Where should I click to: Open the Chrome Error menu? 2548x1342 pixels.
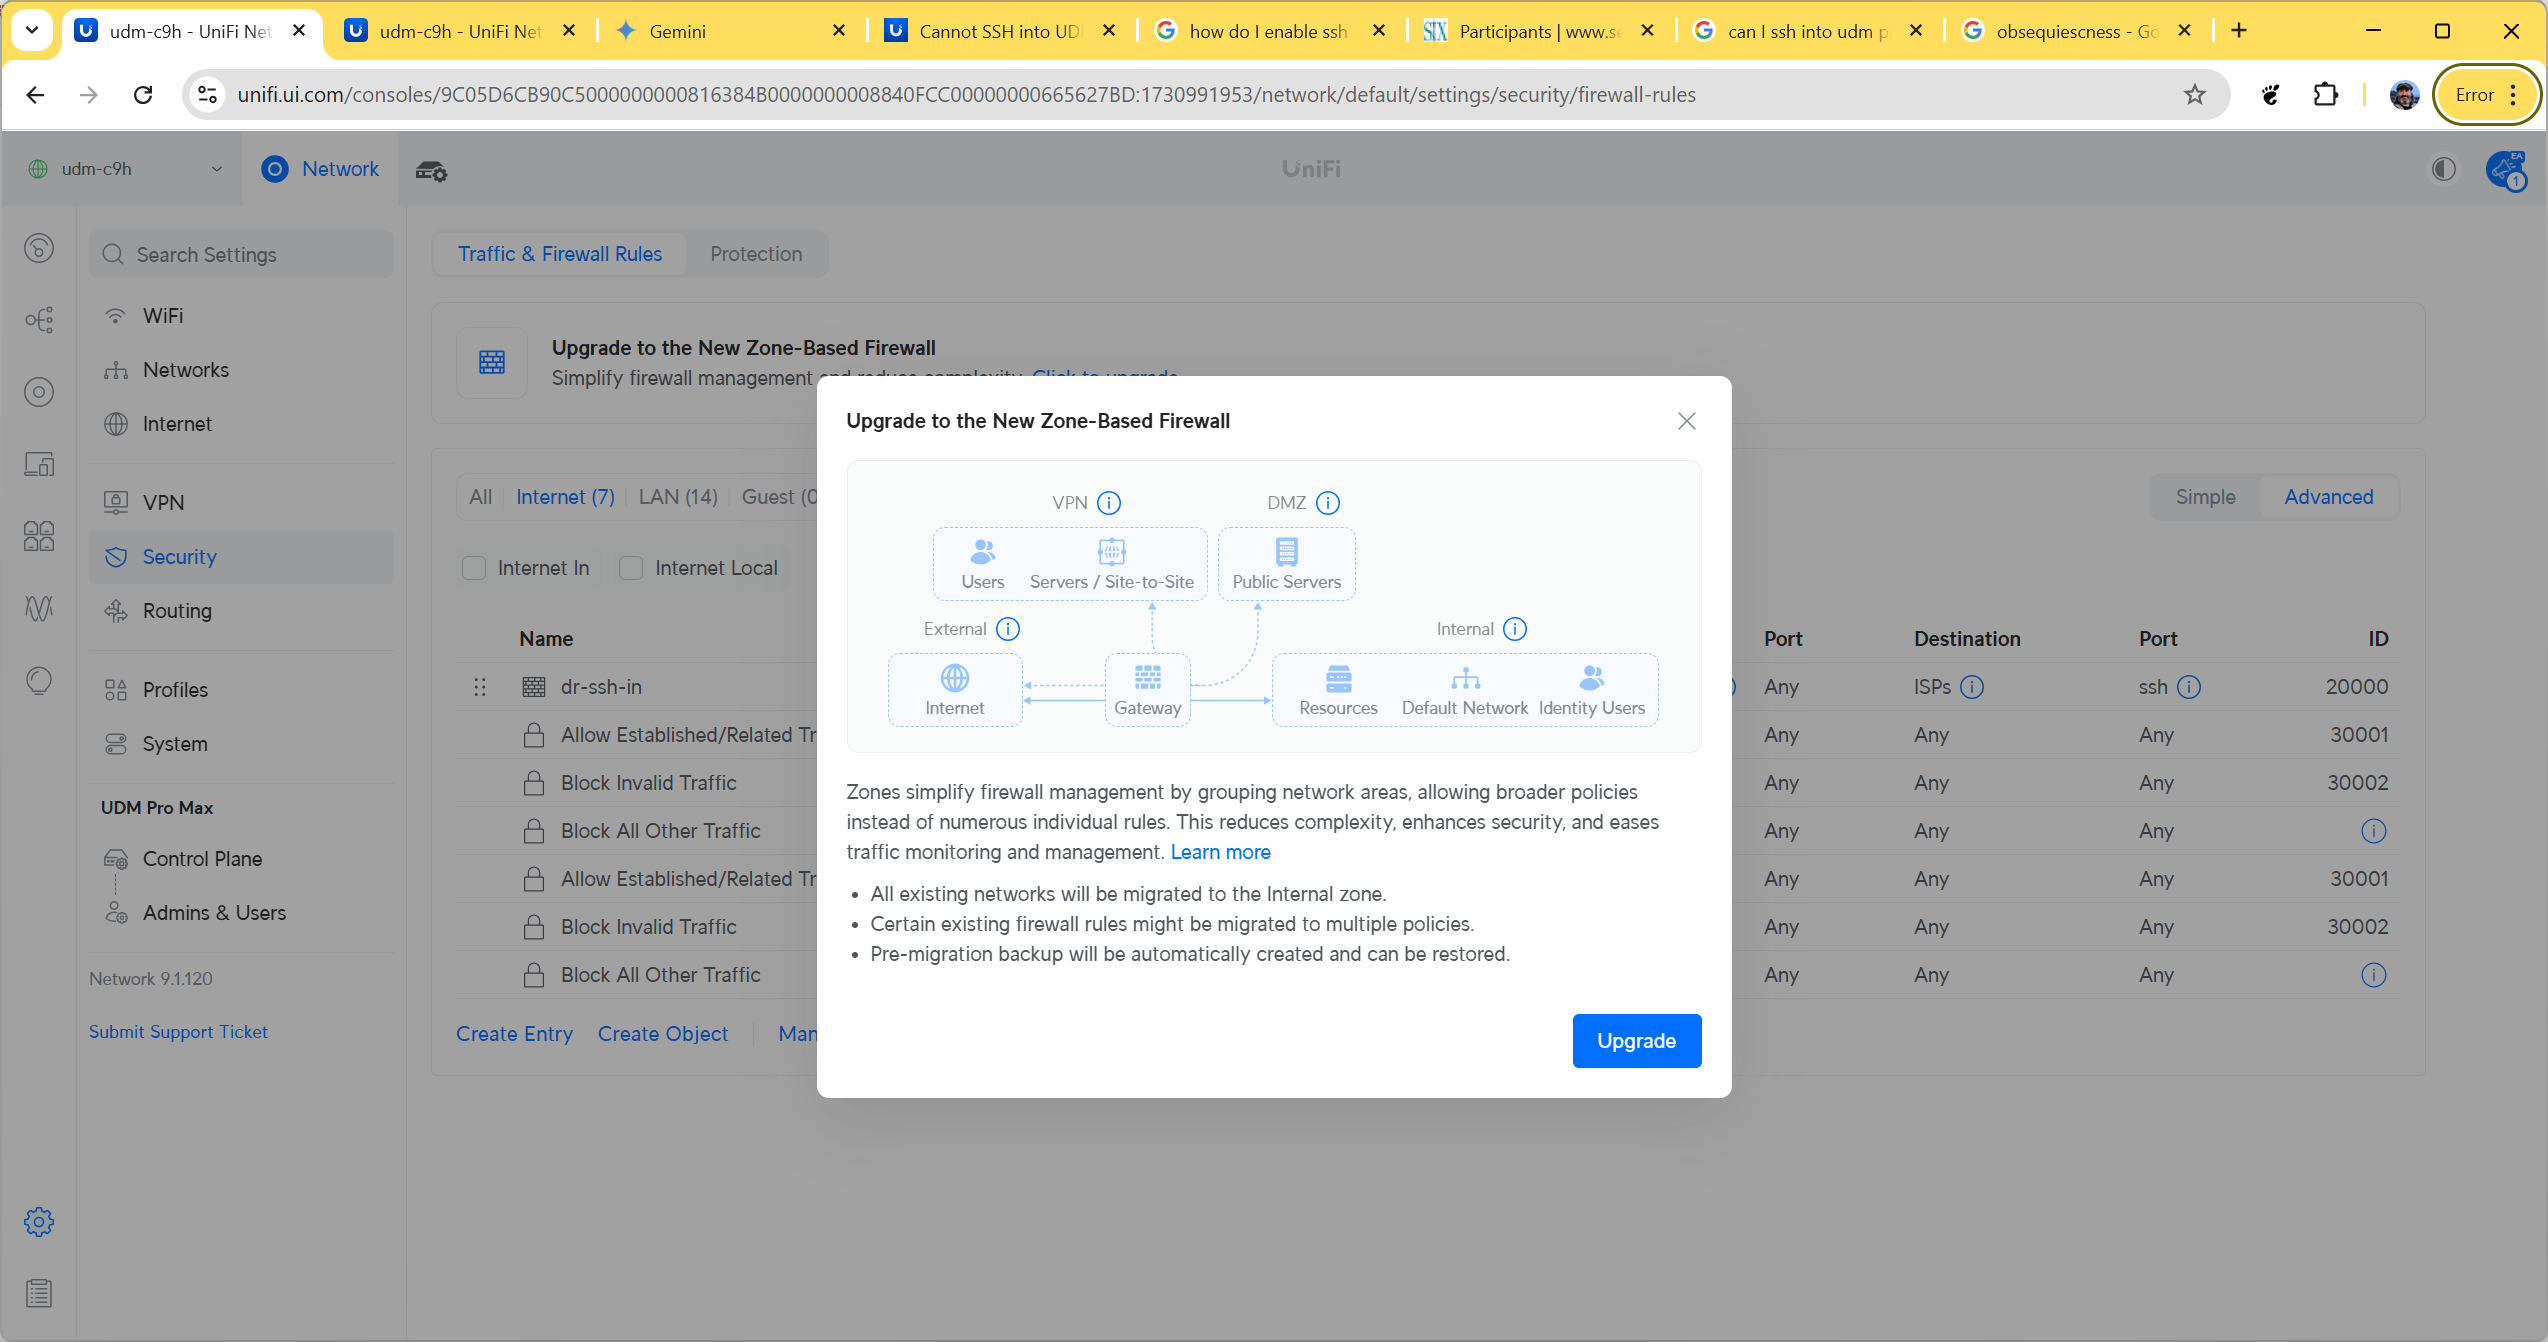click(x=2486, y=95)
